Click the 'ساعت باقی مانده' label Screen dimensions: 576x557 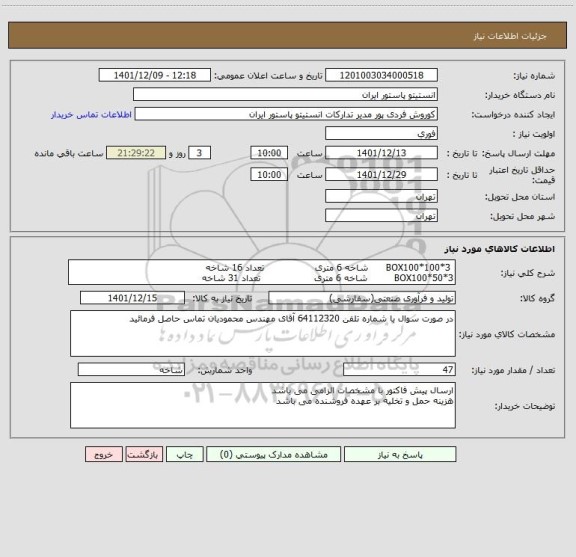69,153
